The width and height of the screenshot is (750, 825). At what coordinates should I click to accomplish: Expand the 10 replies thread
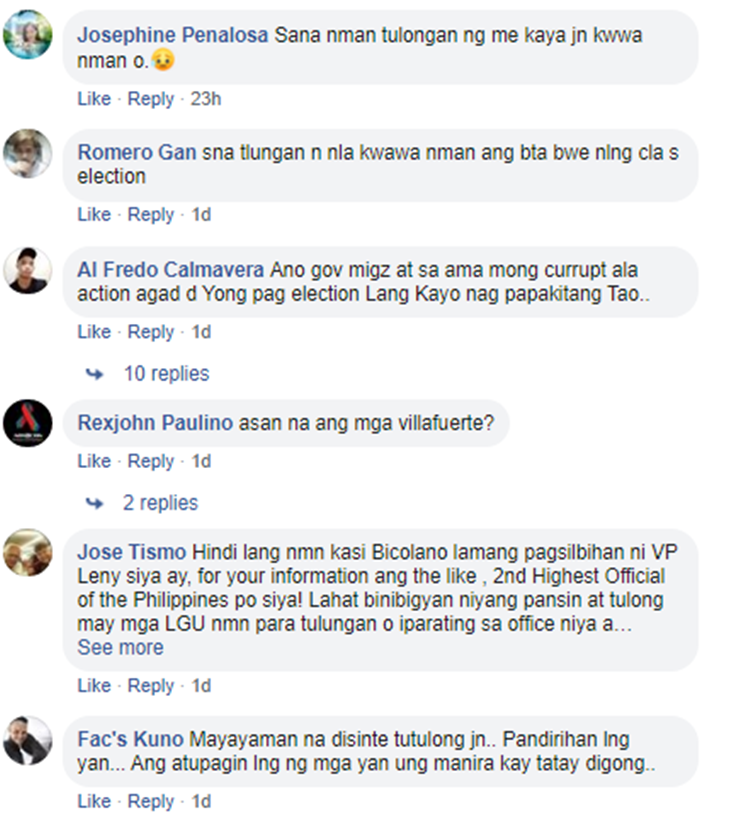166,374
